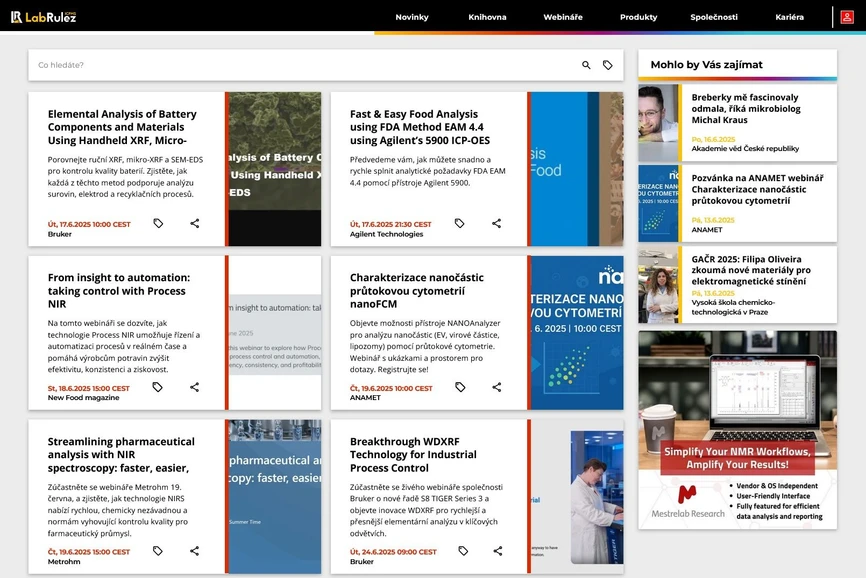Open the Kariéra menu

789,17
